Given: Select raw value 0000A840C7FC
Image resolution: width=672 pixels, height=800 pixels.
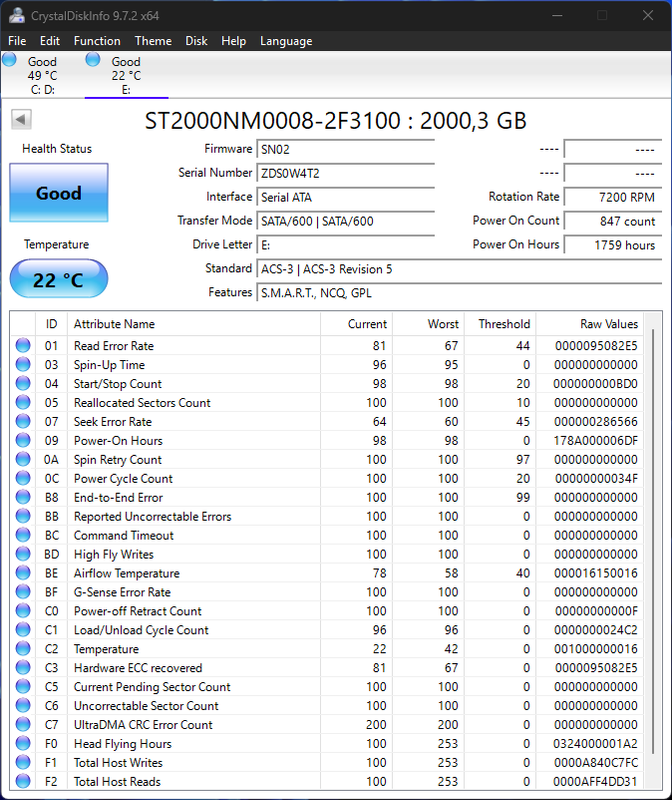Looking at the screenshot, I should tap(595, 762).
